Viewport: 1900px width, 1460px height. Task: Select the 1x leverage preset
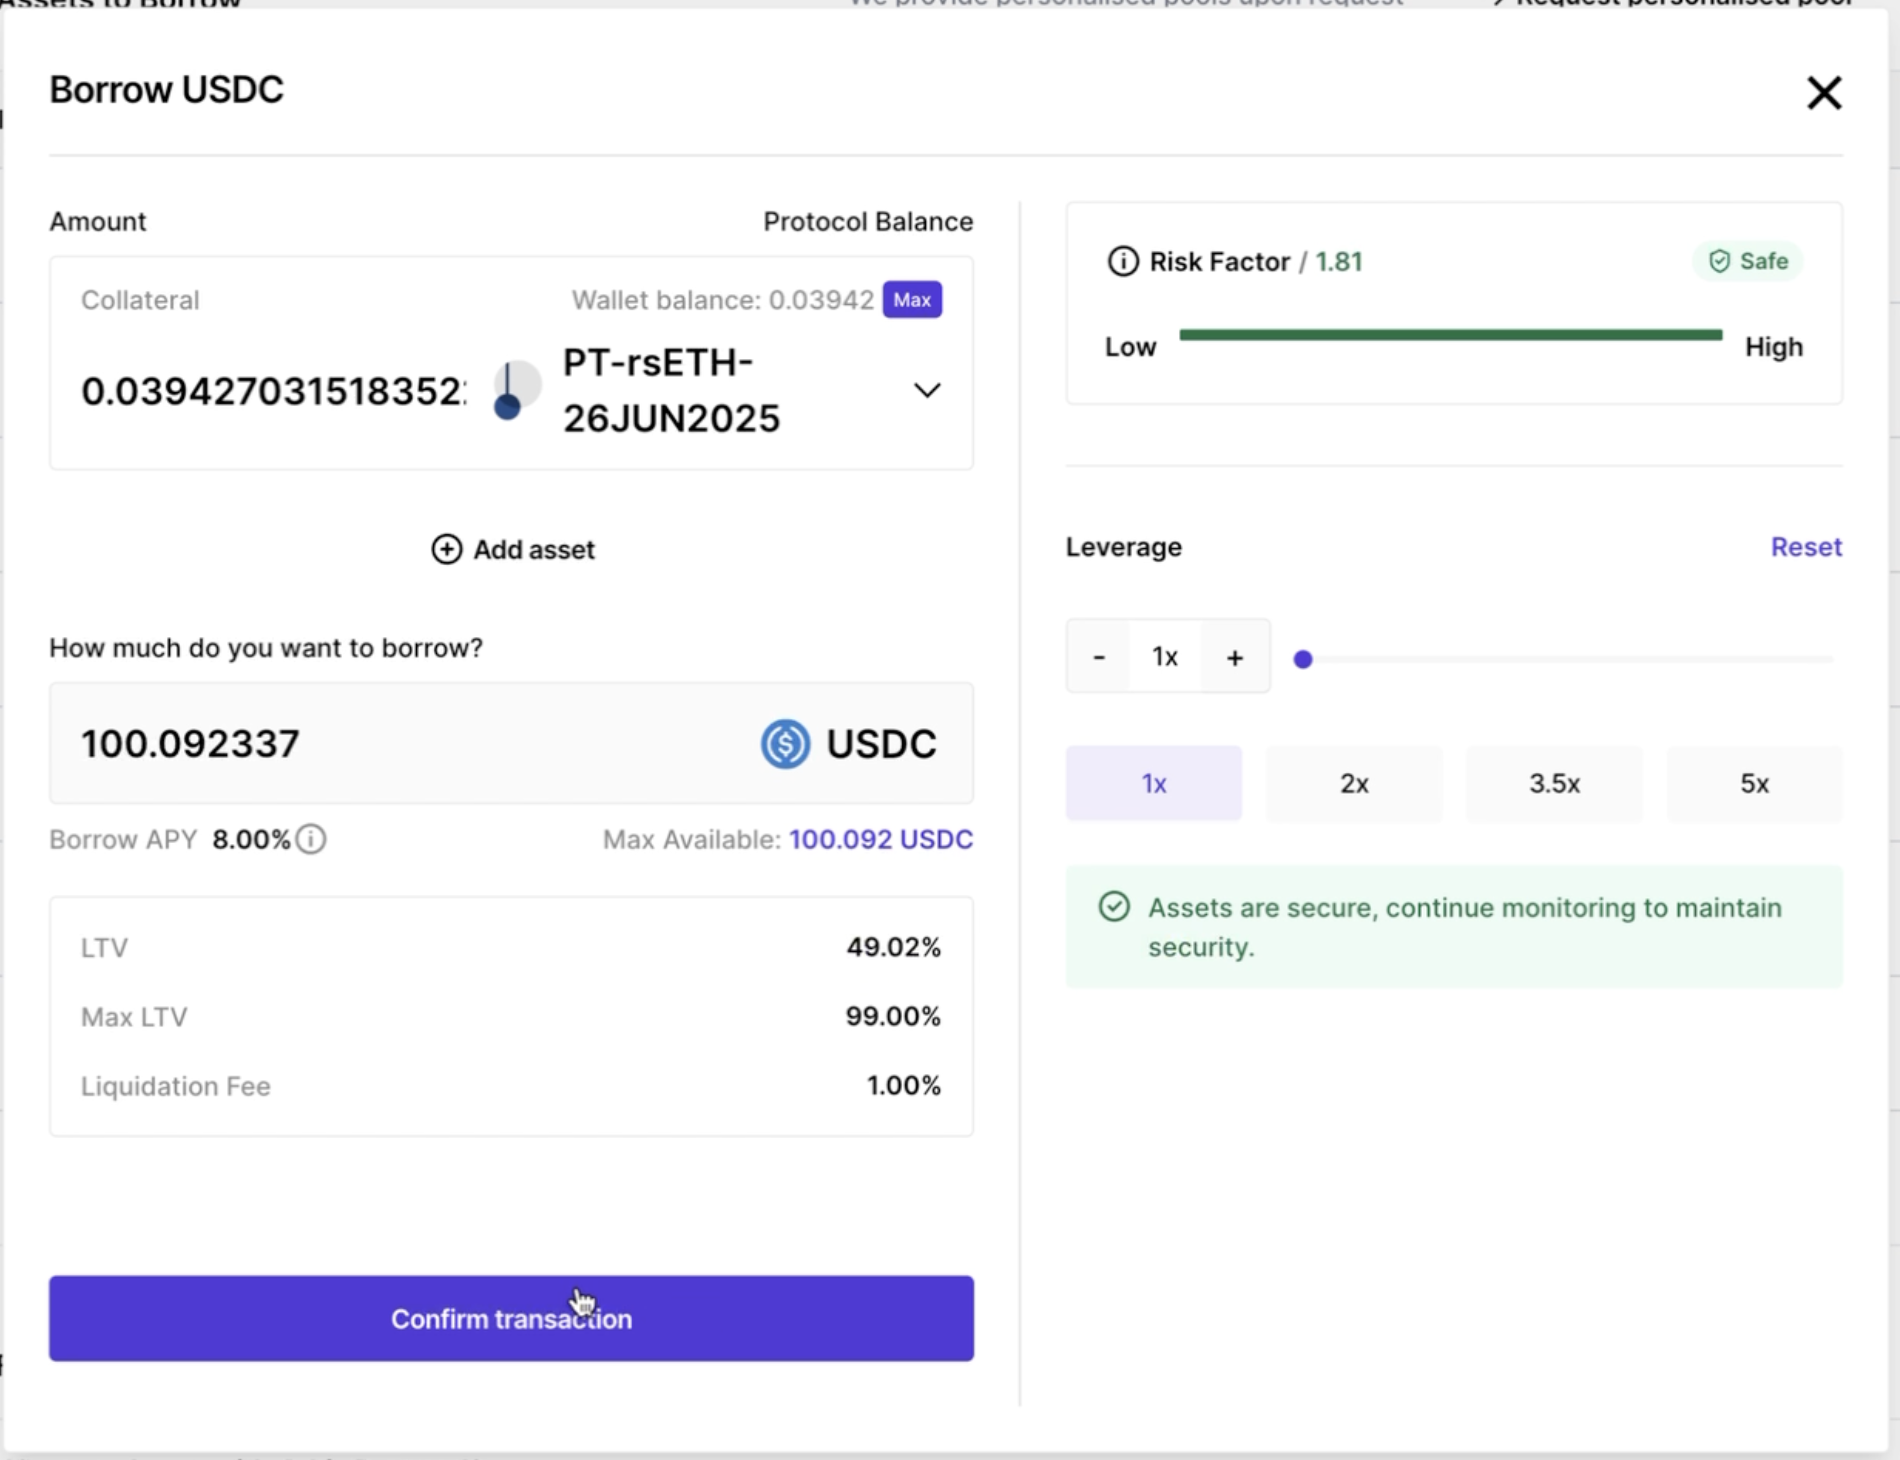click(x=1153, y=783)
